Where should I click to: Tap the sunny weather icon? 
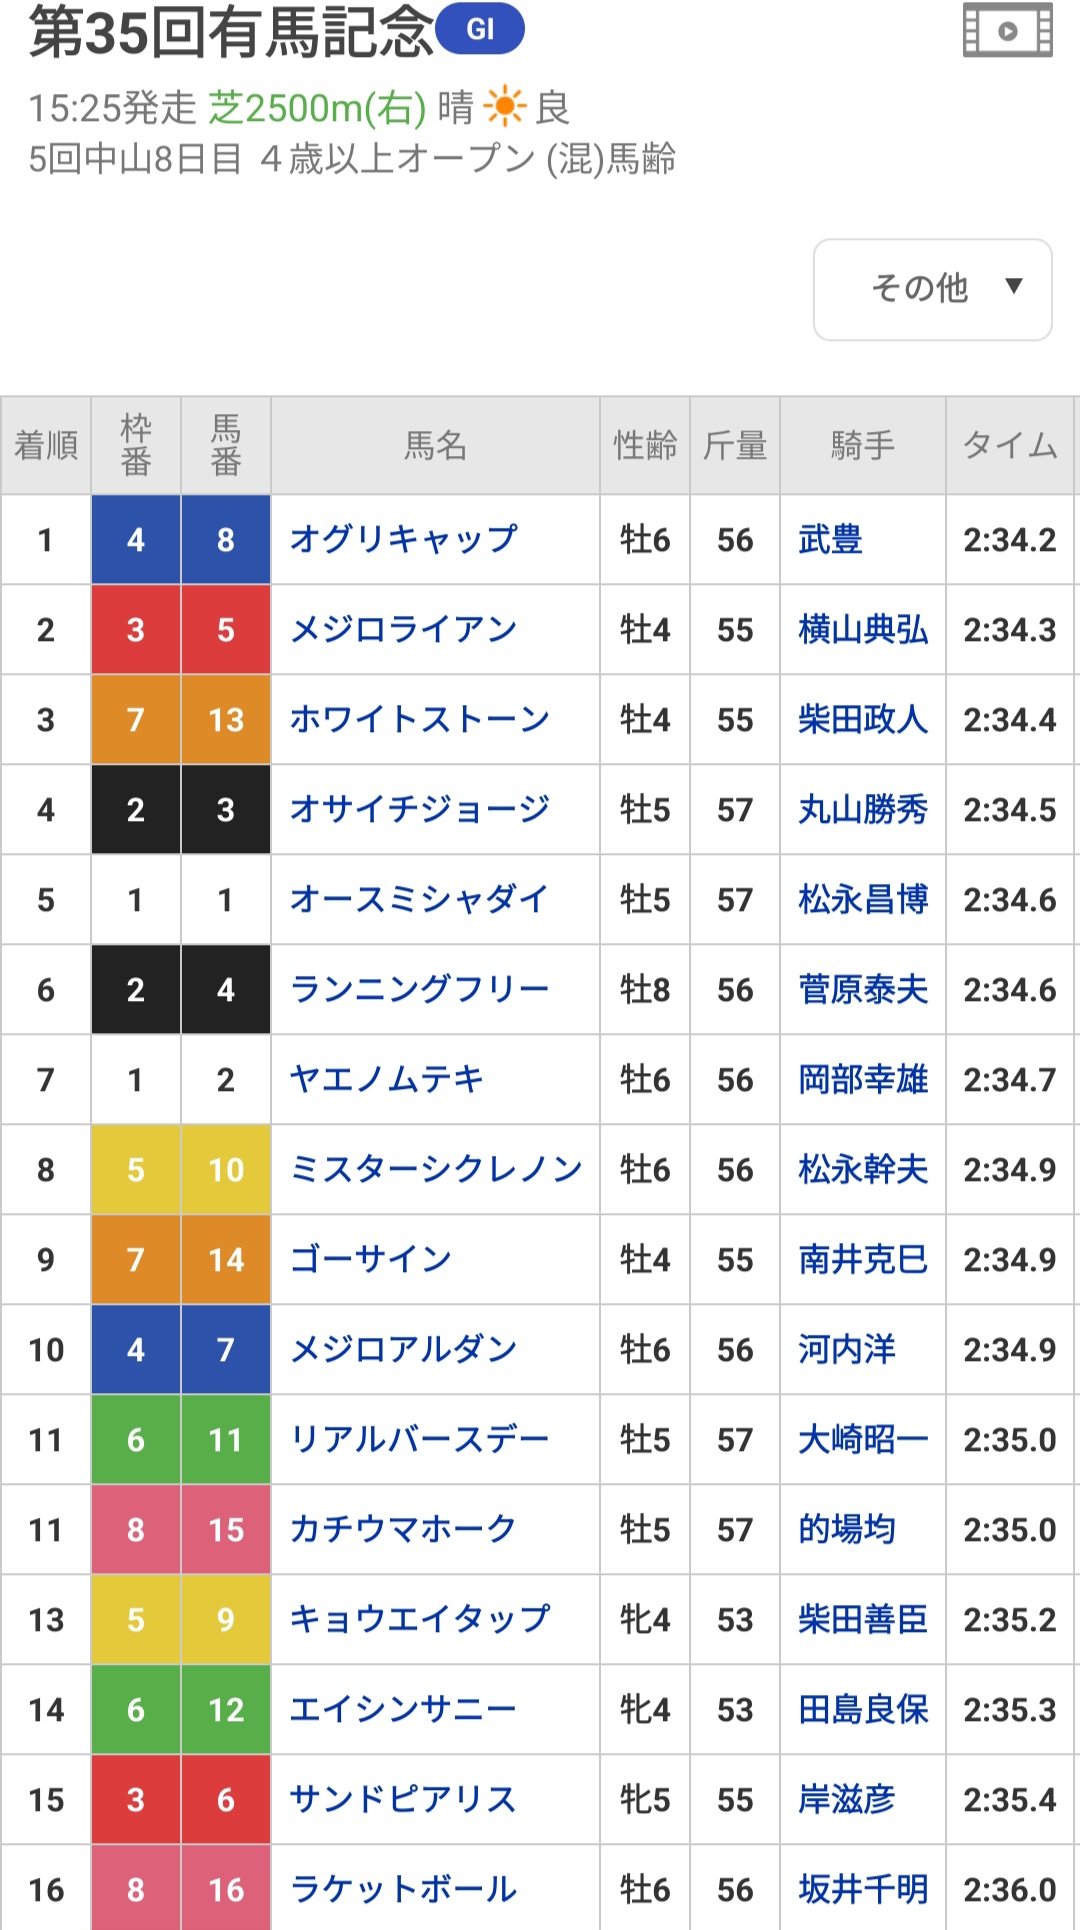[x=504, y=107]
